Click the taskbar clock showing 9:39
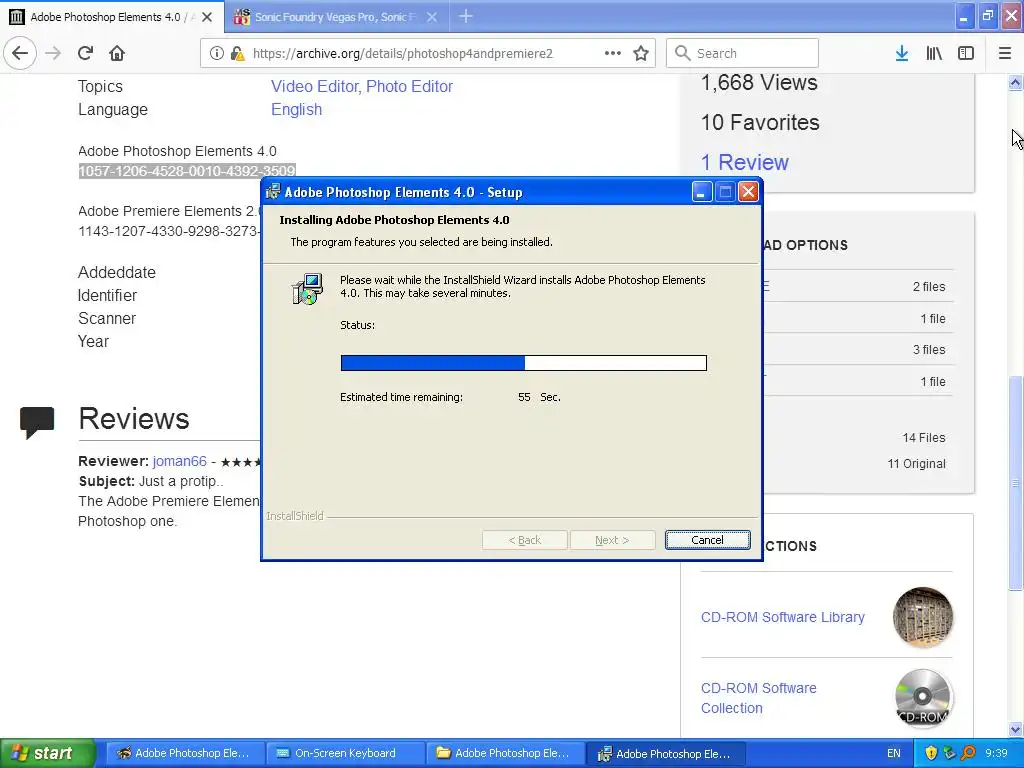The width and height of the screenshot is (1024, 768). (x=997, y=754)
